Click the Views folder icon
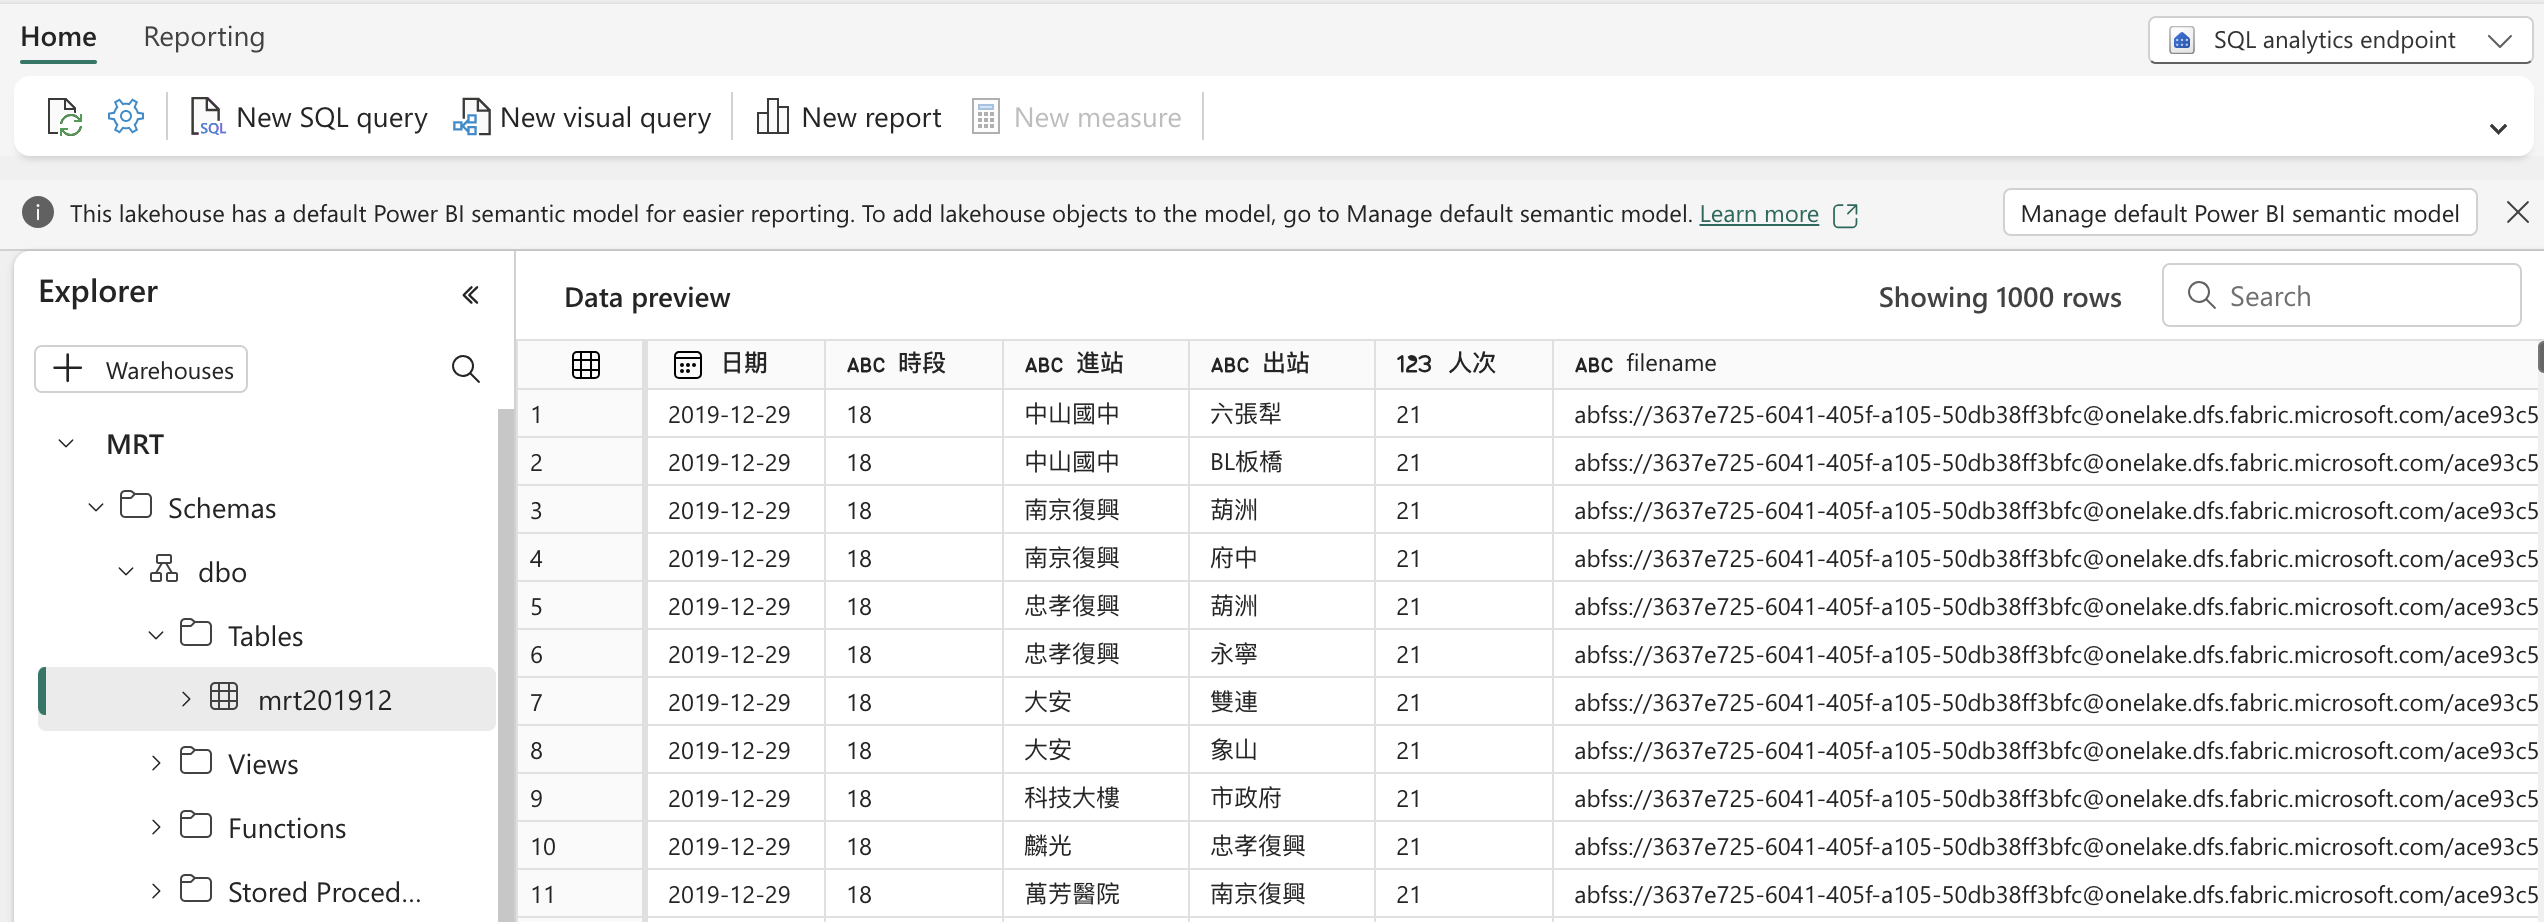The image size is (2544, 922). tap(196, 761)
